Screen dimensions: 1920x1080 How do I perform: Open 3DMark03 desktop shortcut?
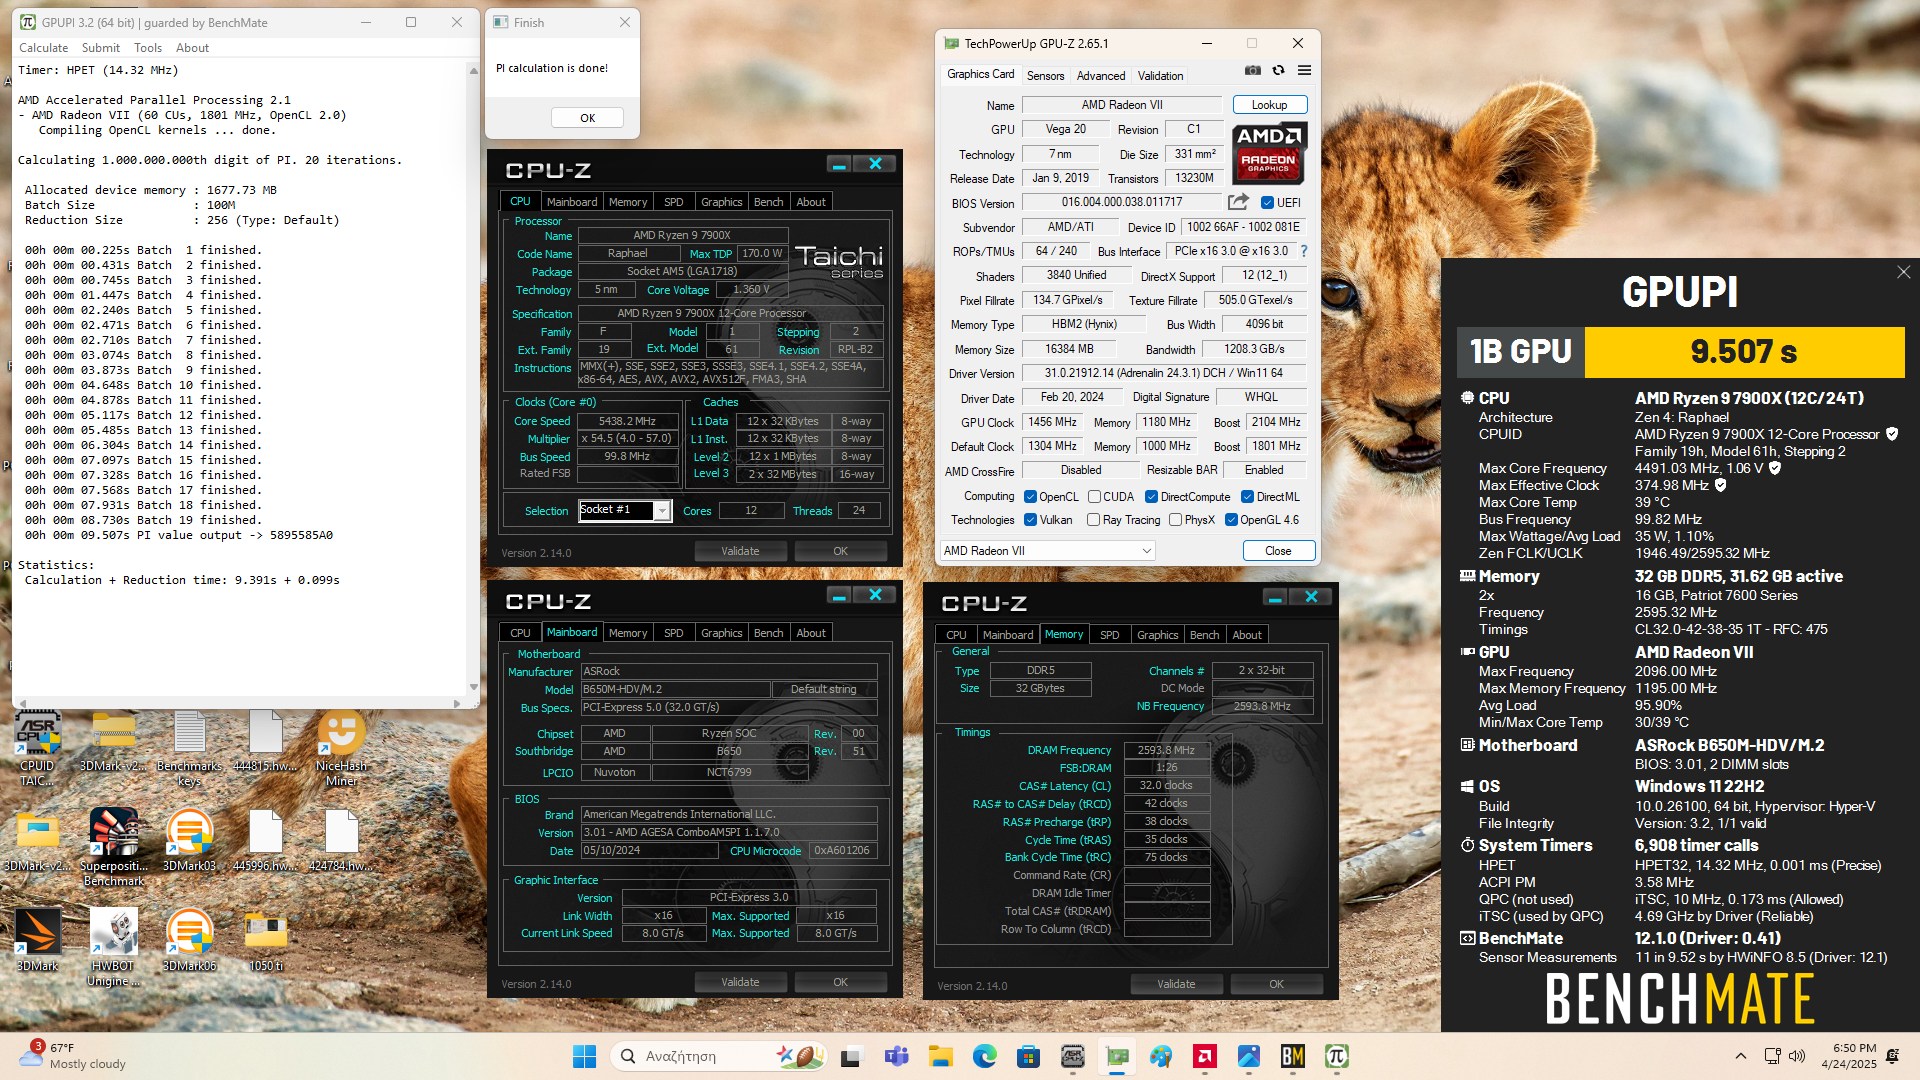(189, 841)
